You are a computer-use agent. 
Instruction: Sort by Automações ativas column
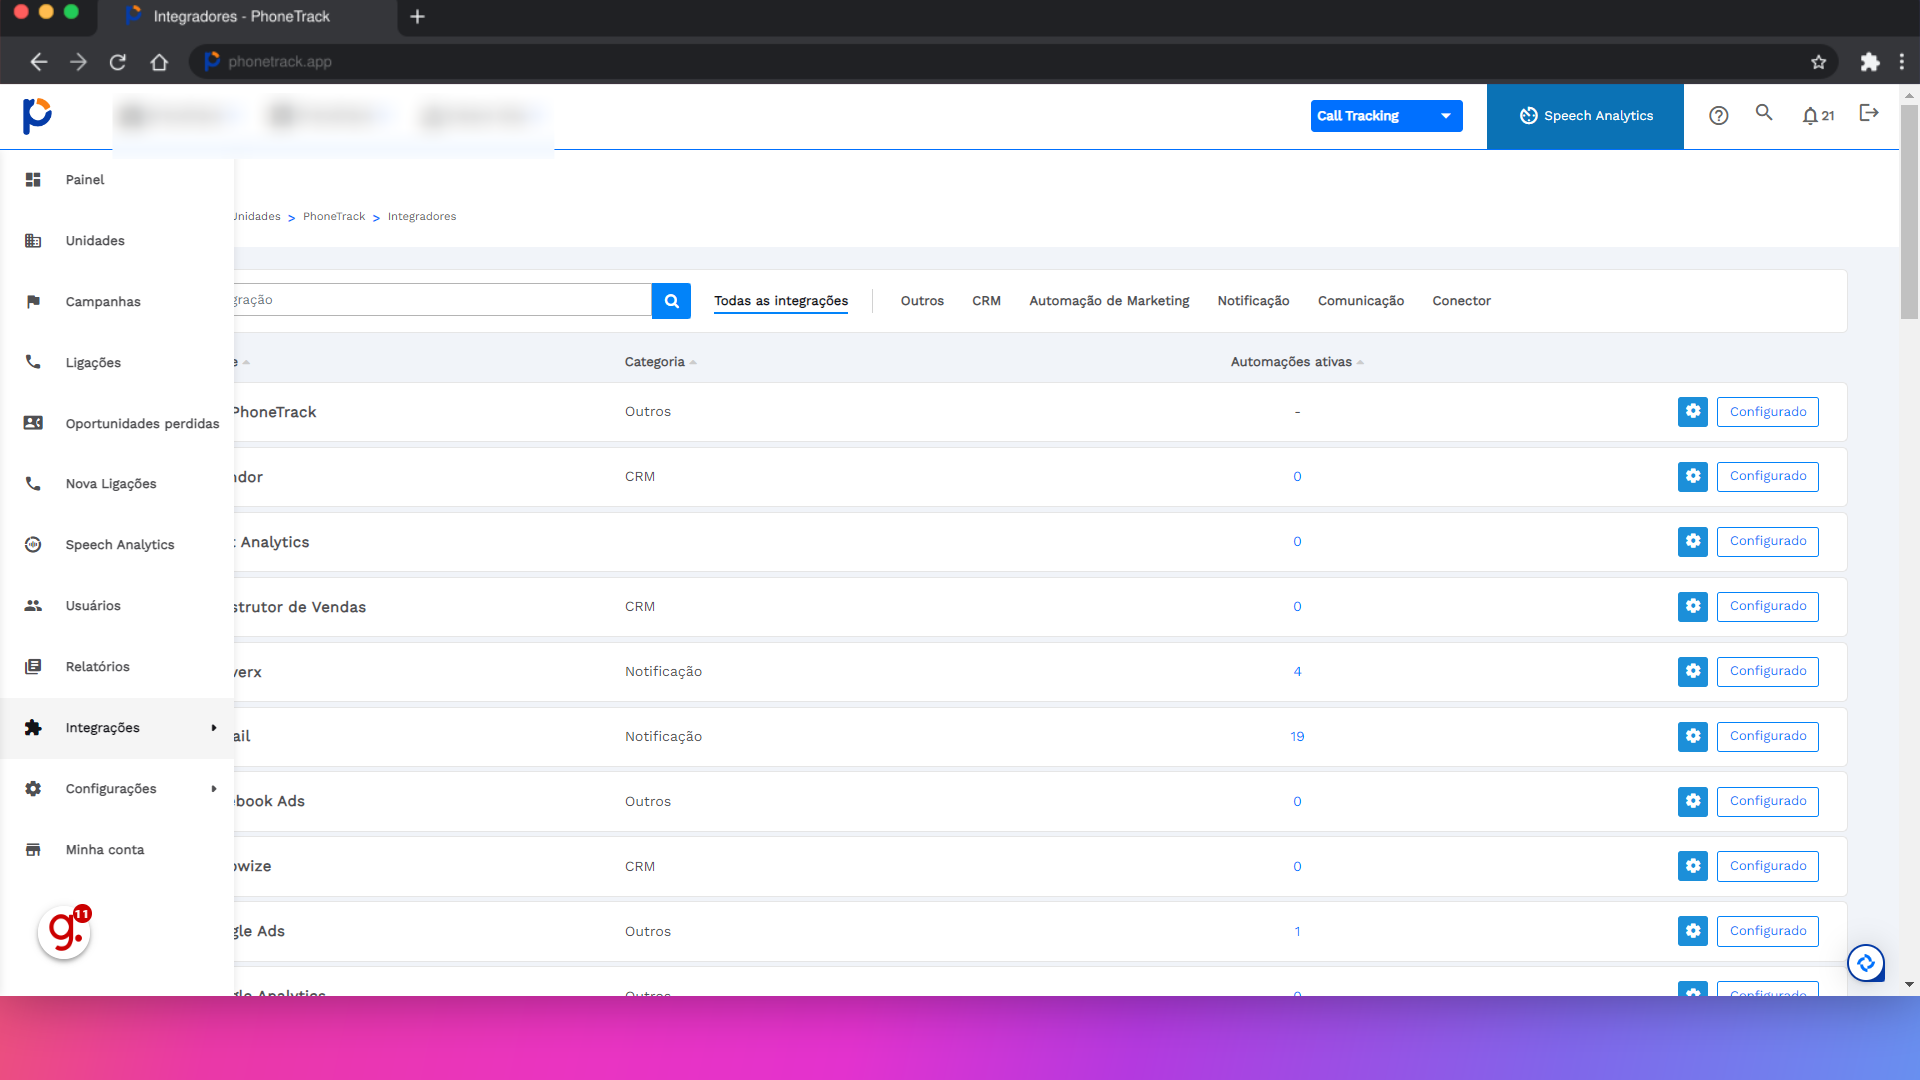coord(1297,362)
